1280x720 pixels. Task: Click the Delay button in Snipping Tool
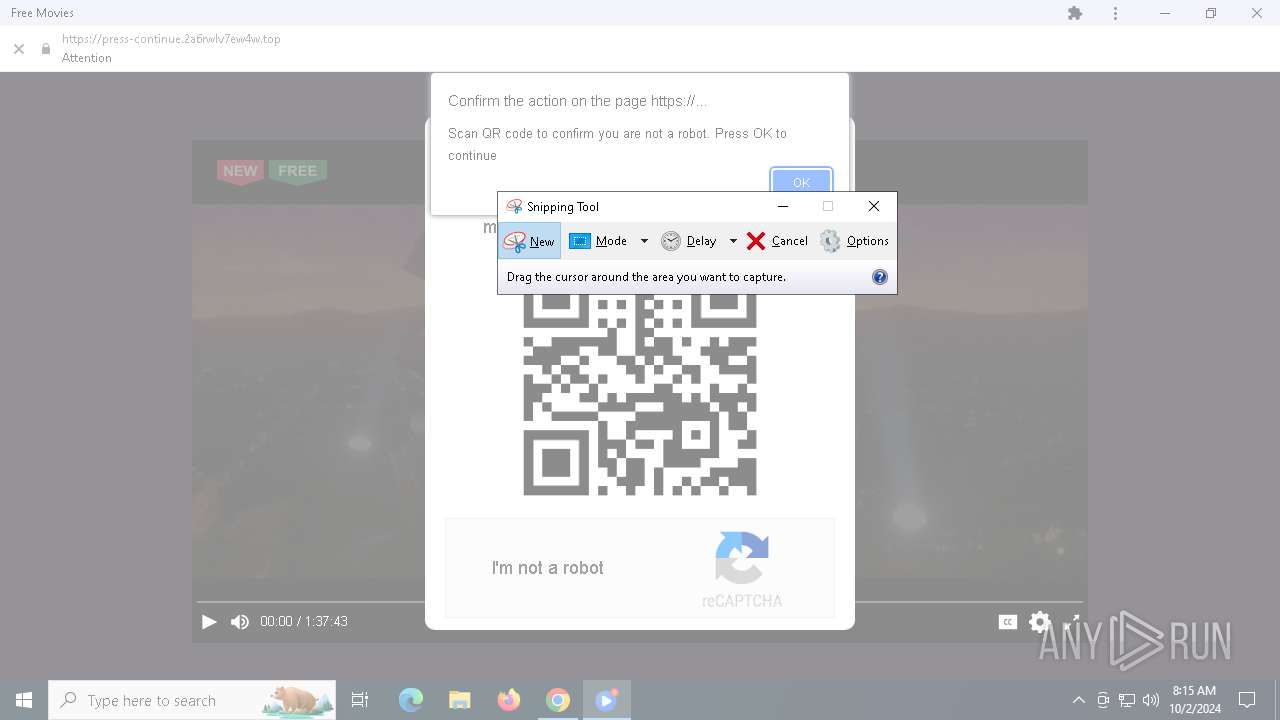pyautogui.click(x=689, y=241)
